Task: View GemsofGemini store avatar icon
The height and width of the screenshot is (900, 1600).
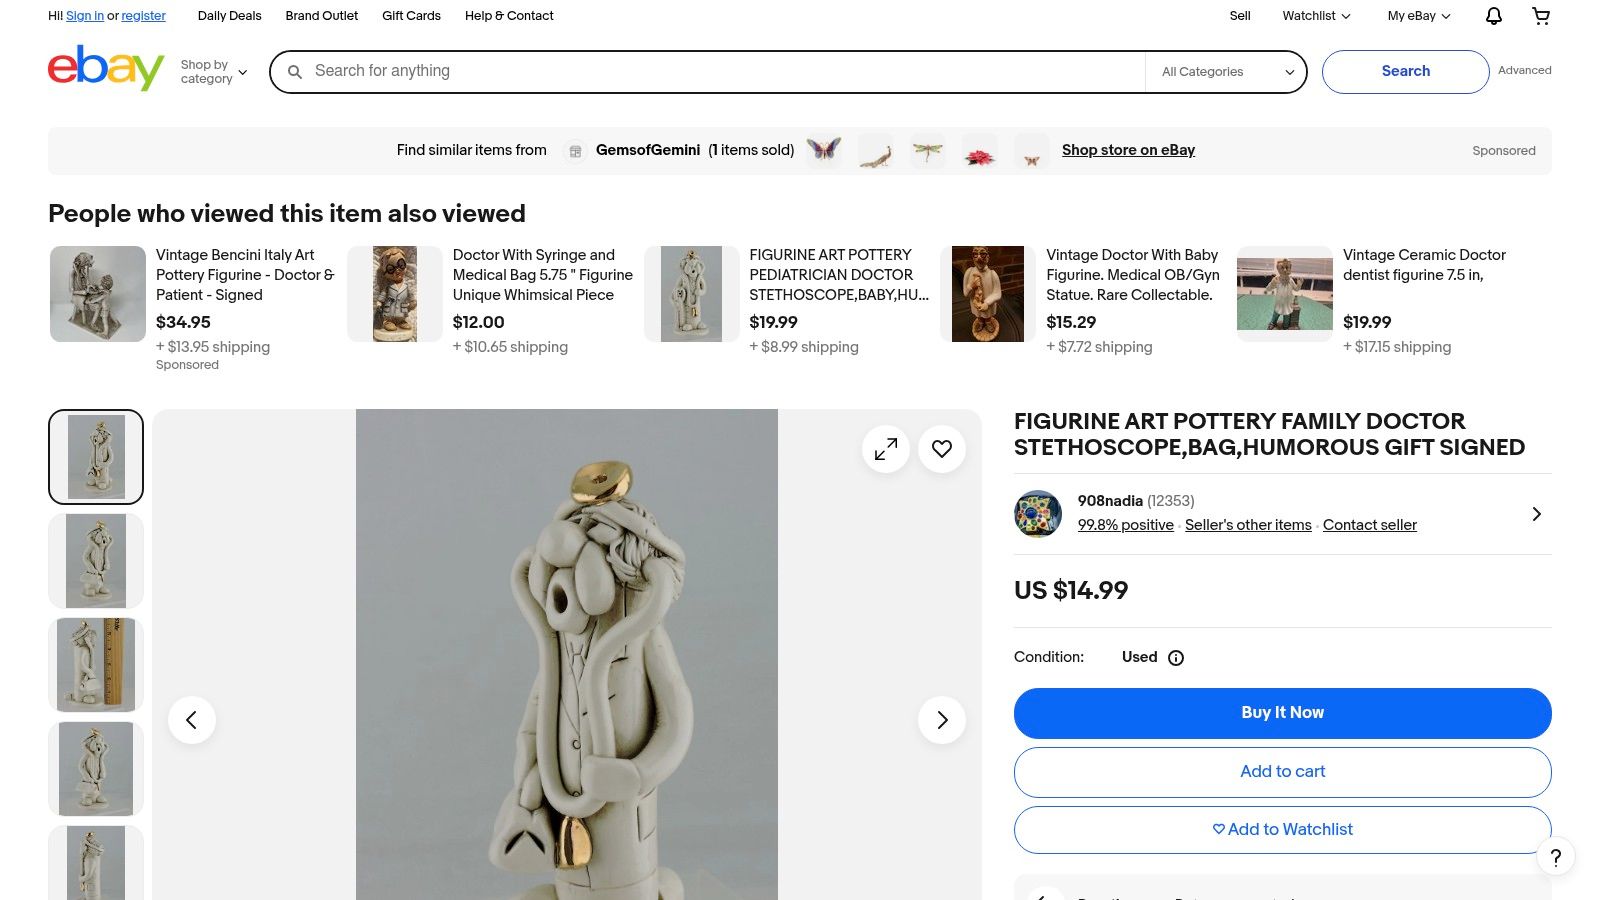Action: point(576,150)
